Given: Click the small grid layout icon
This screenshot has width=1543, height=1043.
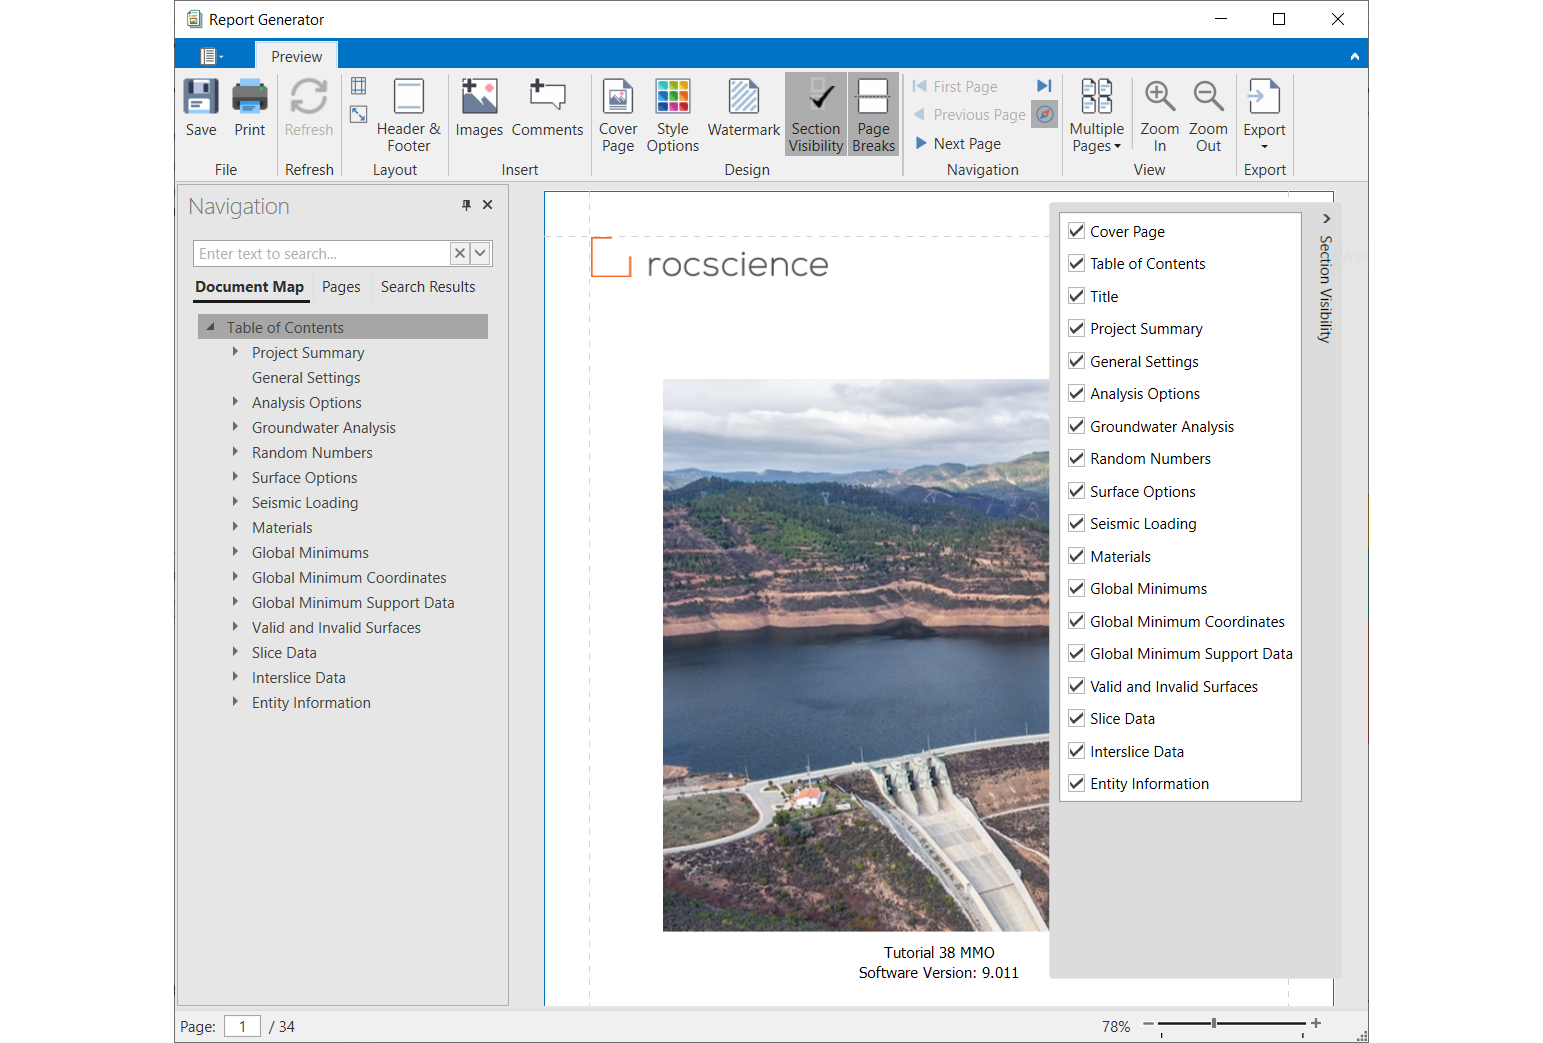Looking at the screenshot, I should pos(358,86).
